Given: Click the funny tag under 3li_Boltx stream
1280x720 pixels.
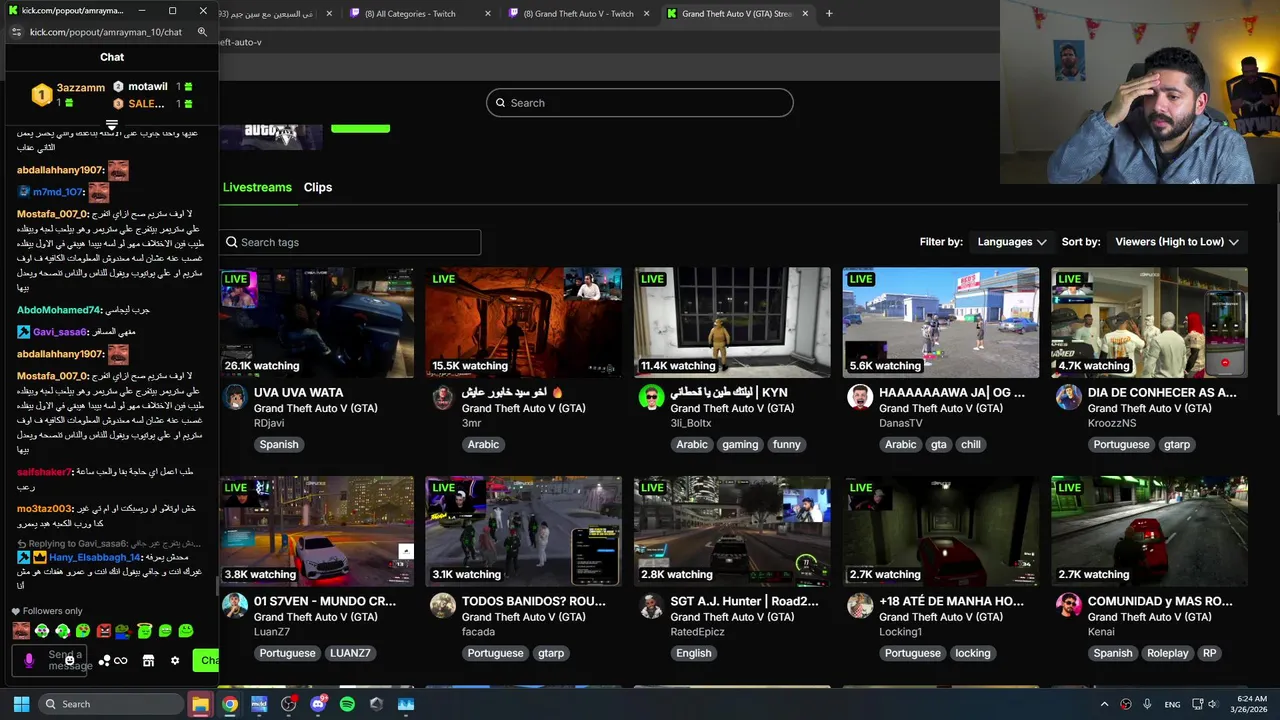Looking at the screenshot, I should [x=786, y=444].
